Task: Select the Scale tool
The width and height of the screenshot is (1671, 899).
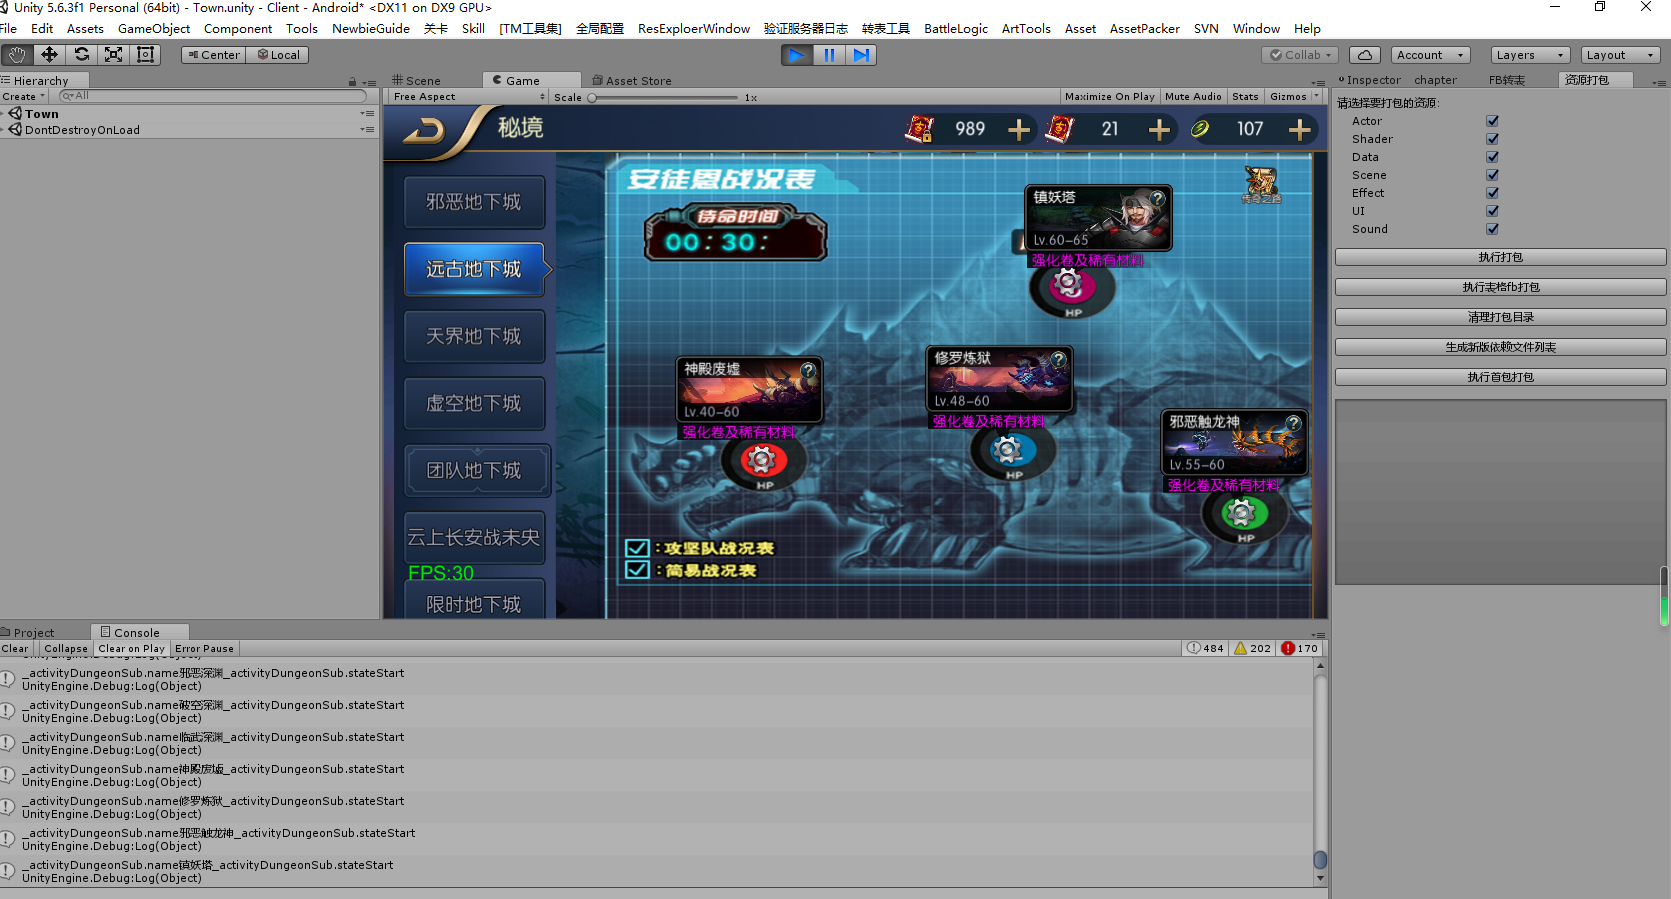Action: [x=114, y=55]
